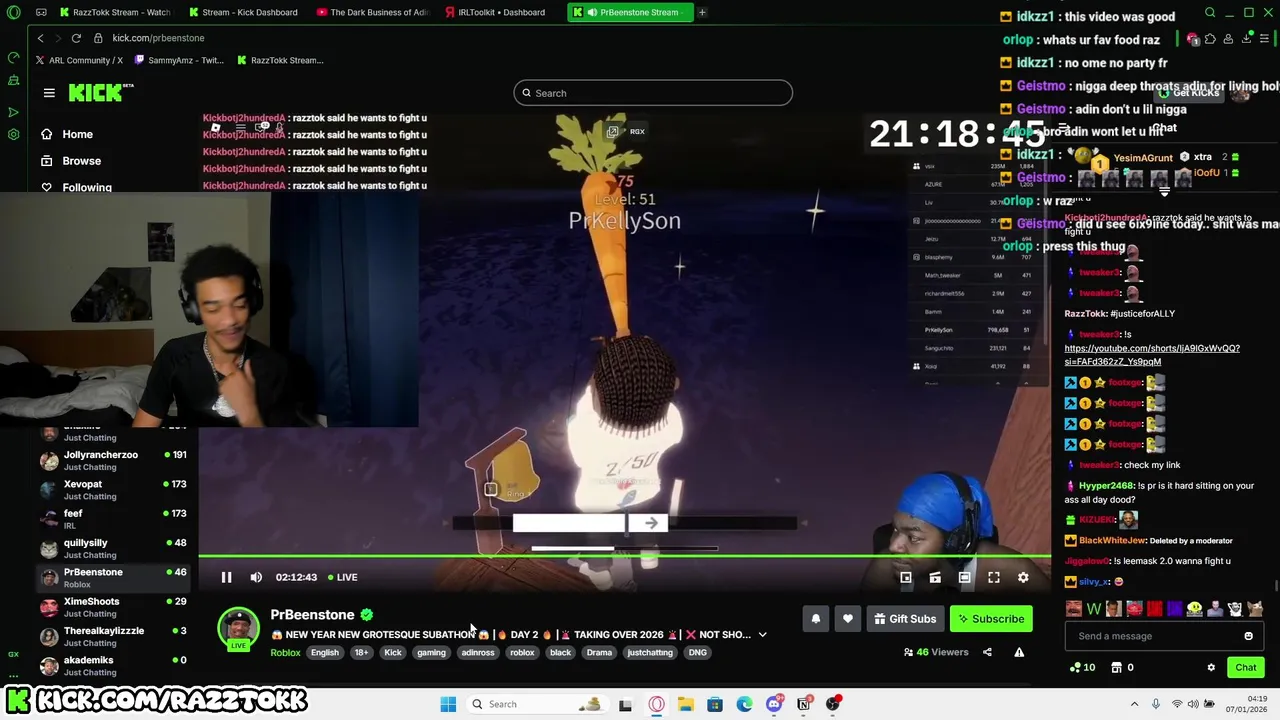
Task: Open browser easy setup menu icon
Action: coord(1265,38)
